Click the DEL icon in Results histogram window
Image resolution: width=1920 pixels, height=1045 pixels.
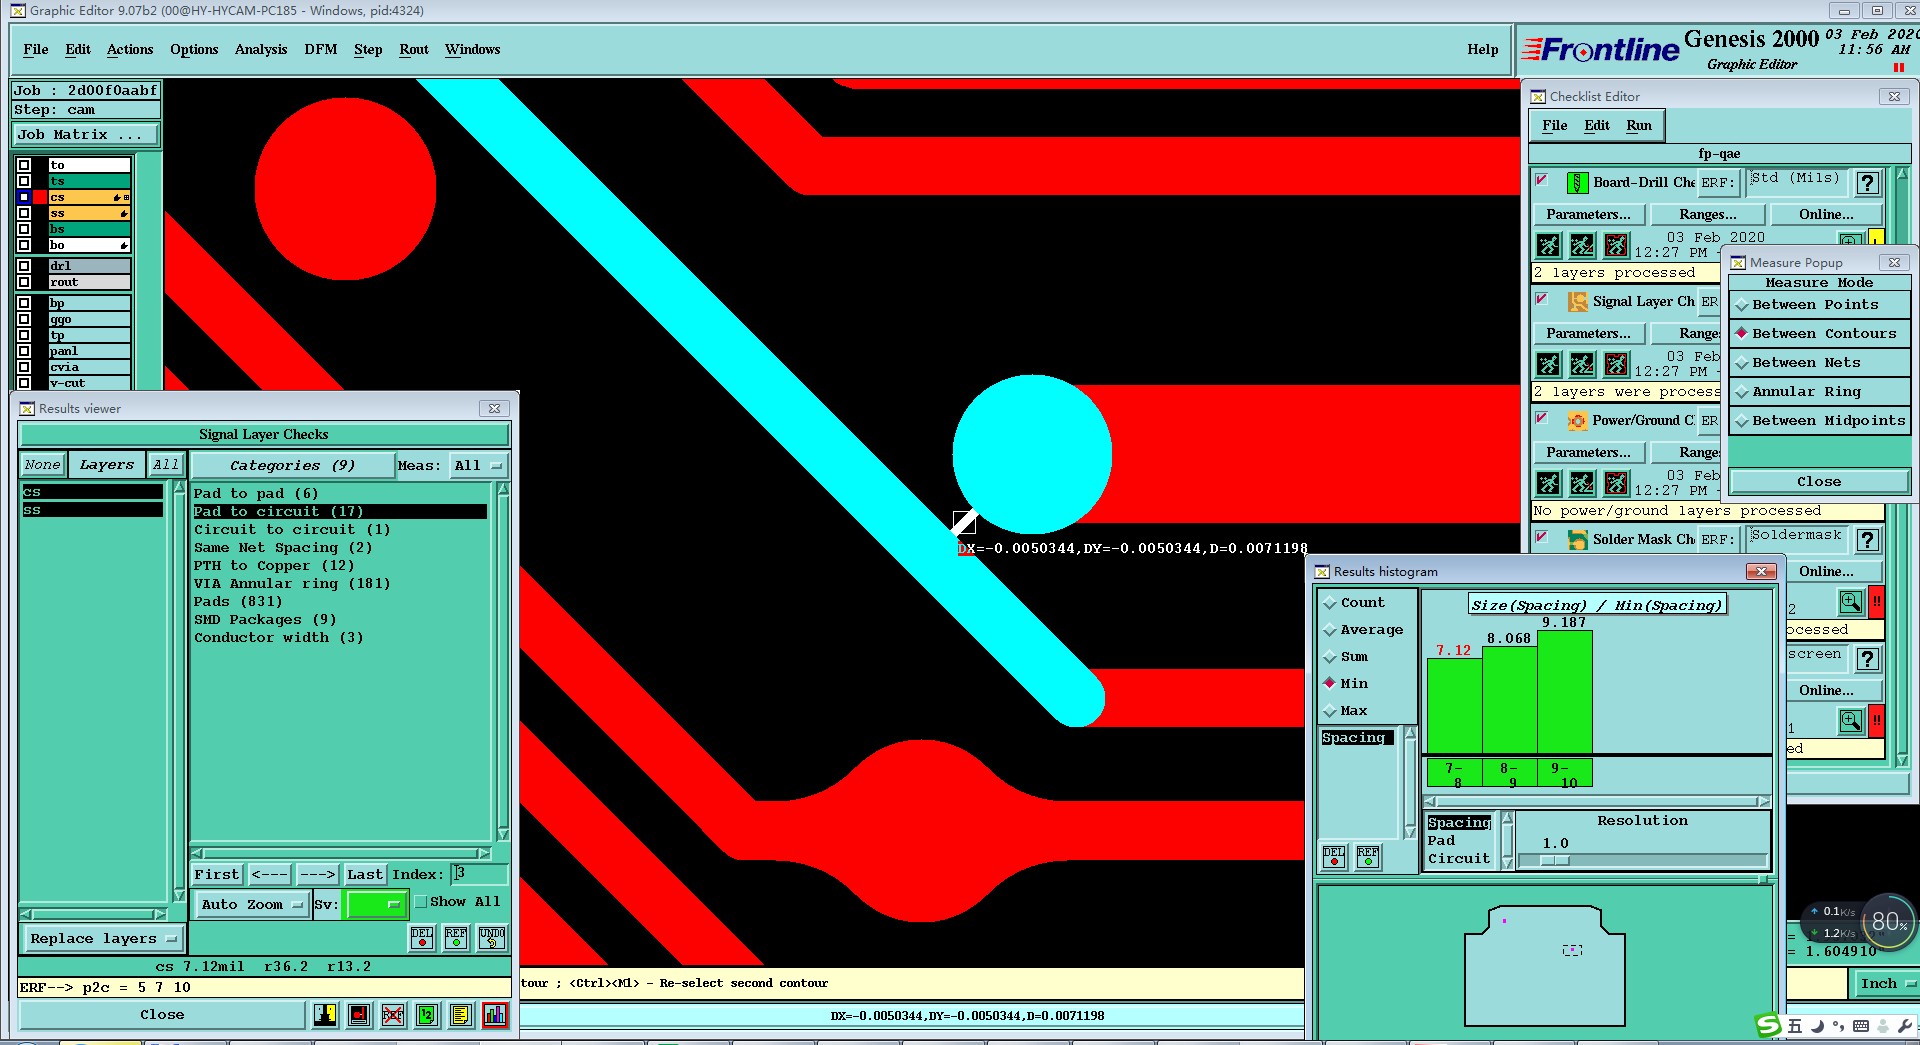(x=1334, y=856)
